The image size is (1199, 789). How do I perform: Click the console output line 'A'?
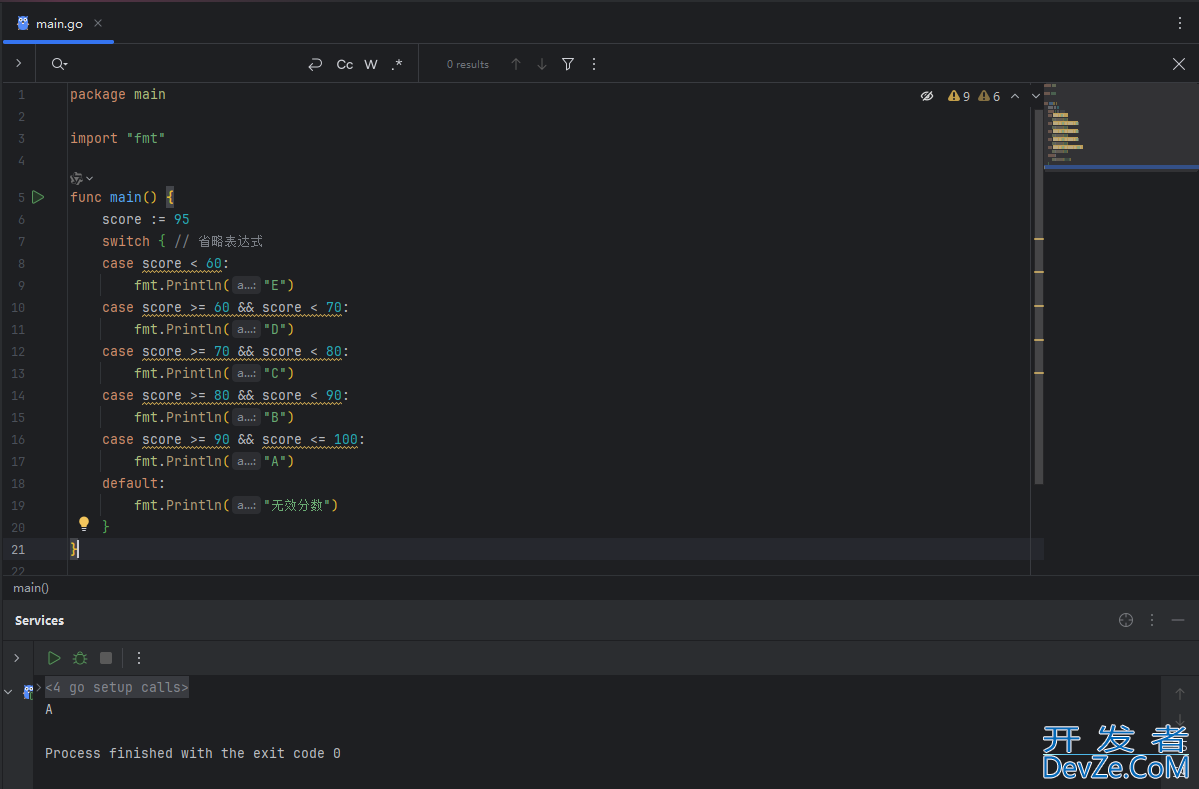[x=49, y=709]
